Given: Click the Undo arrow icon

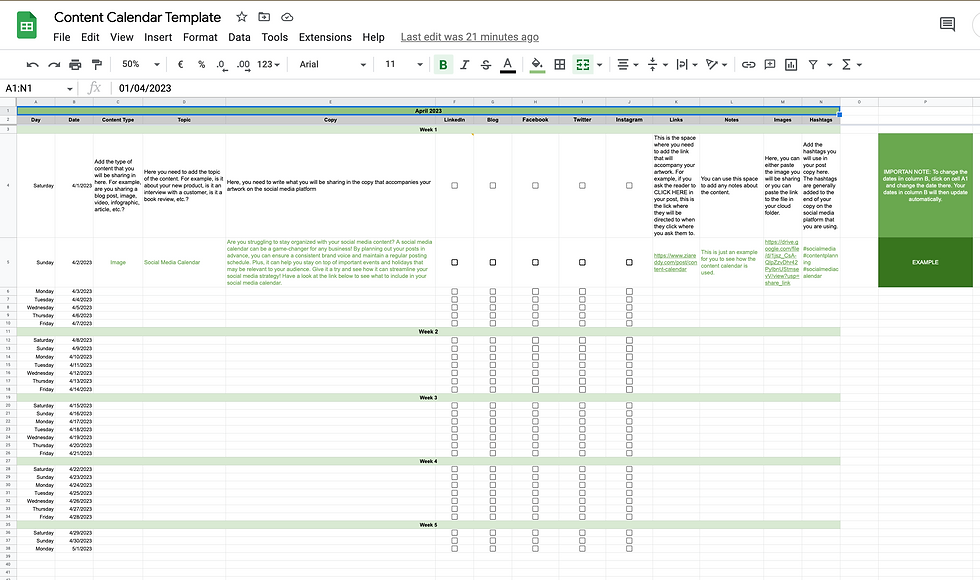Looking at the screenshot, I should pos(32,64).
